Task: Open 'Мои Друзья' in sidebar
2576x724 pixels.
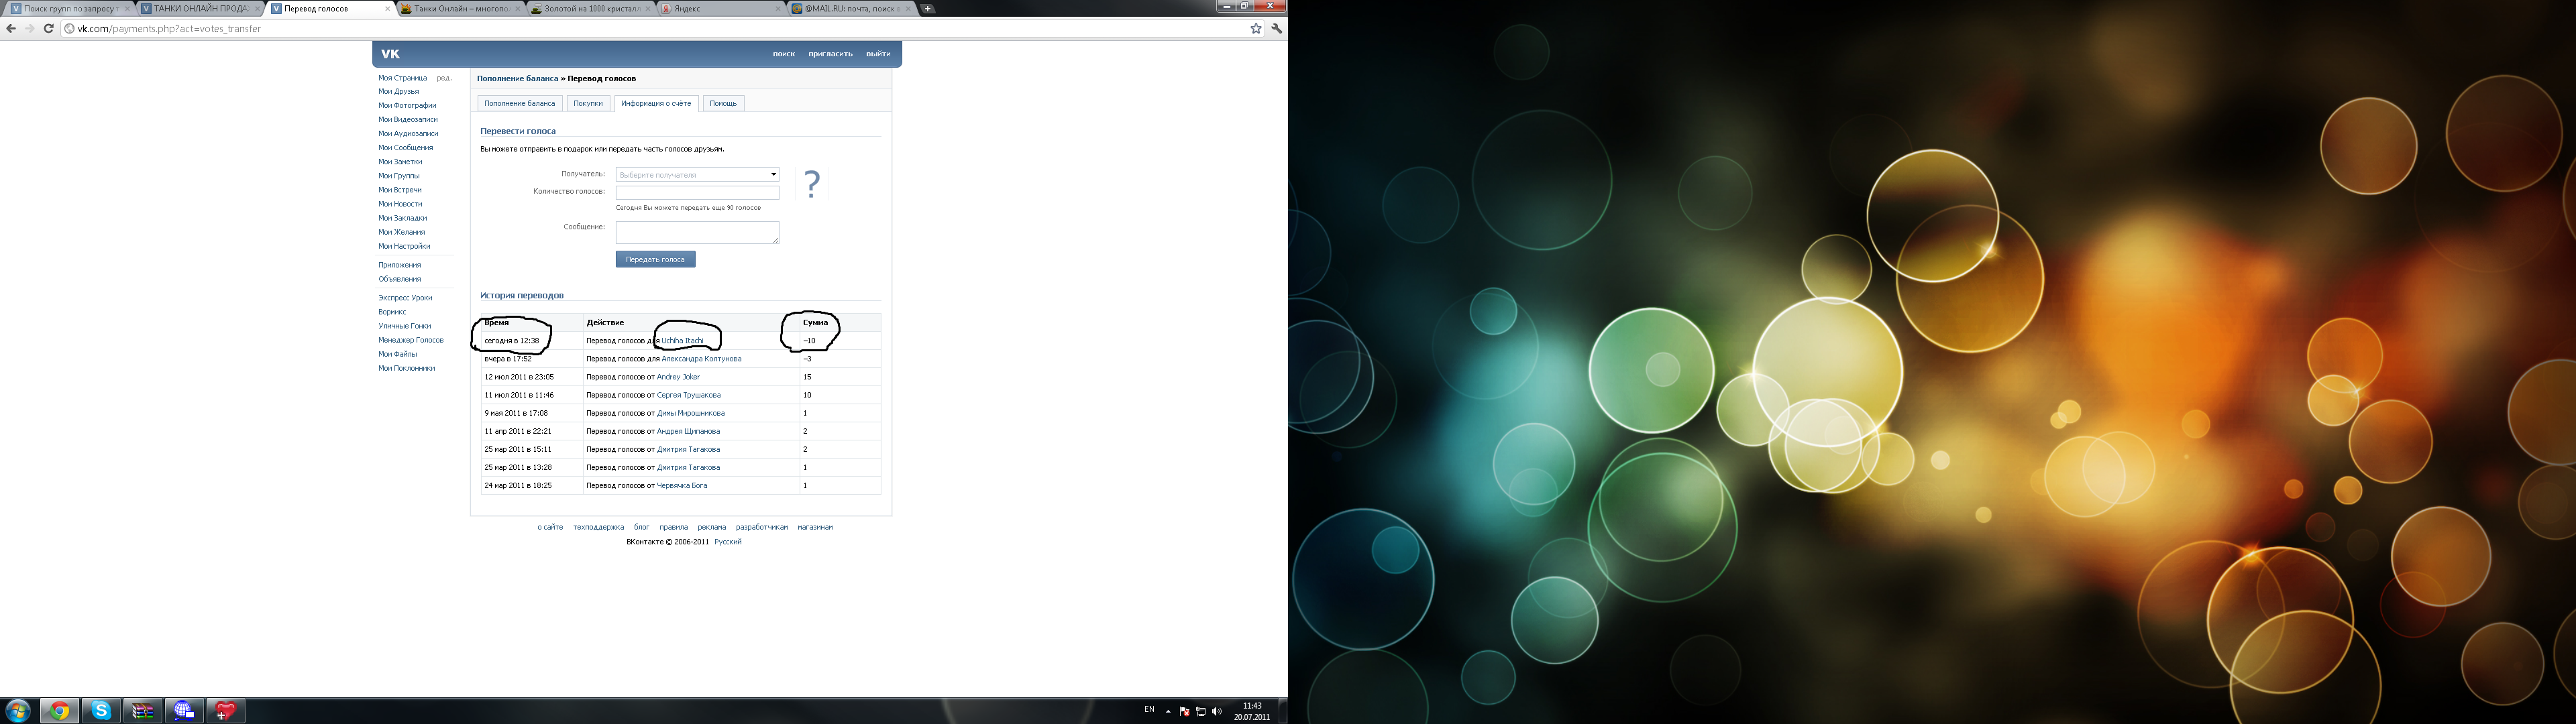Action: [398, 91]
